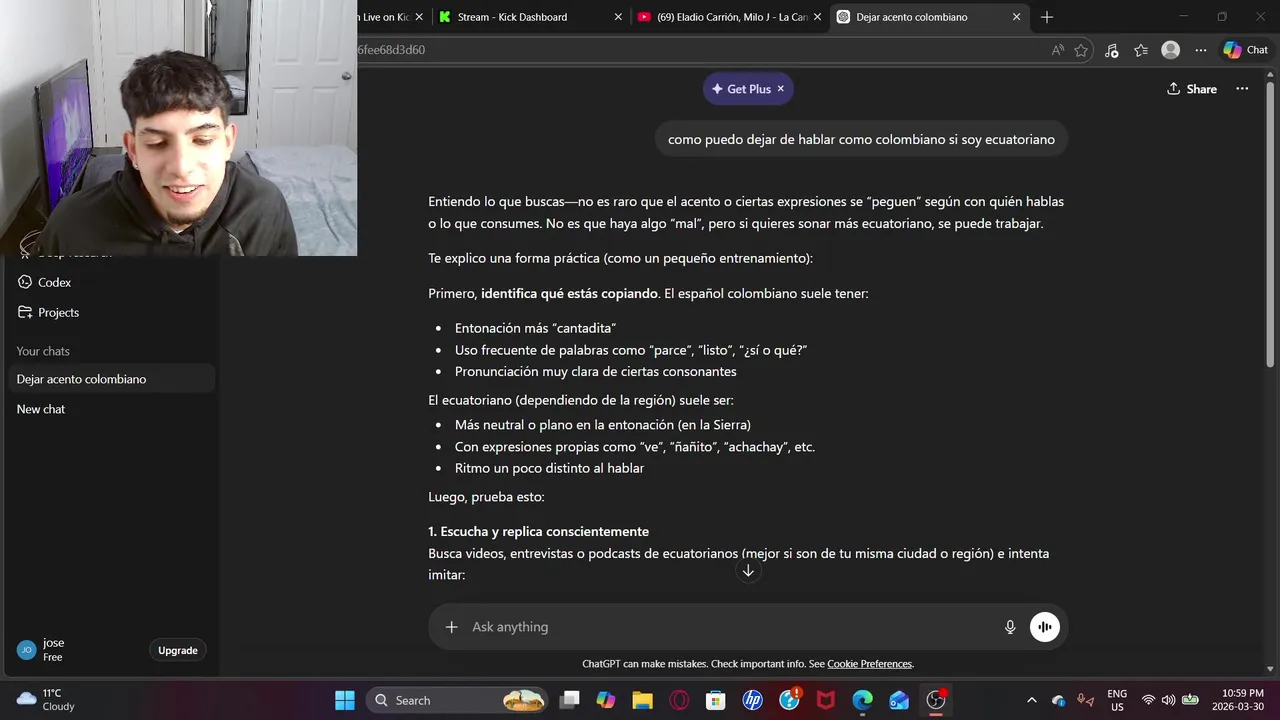Open the weather widget showing 11°C
The height and width of the screenshot is (720, 1280).
(46, 700)
